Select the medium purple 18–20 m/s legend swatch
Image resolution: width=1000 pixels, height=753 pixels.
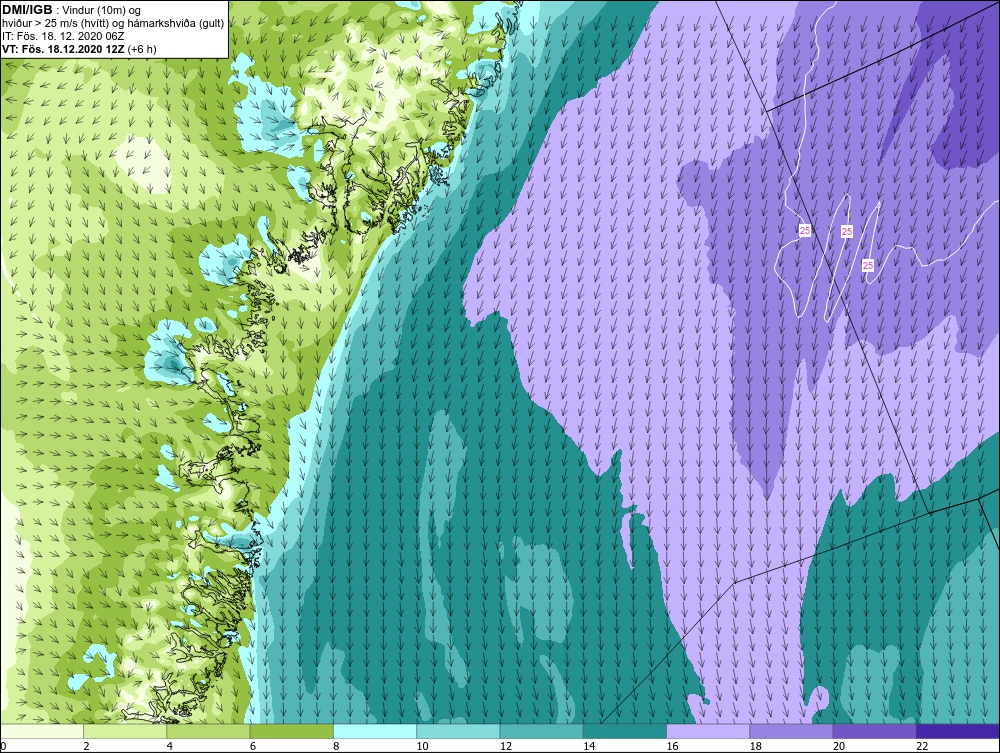(791, 731)
